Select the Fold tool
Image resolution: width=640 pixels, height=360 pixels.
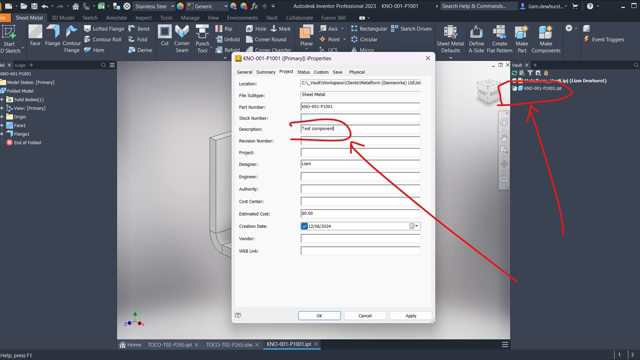point(138,39)
